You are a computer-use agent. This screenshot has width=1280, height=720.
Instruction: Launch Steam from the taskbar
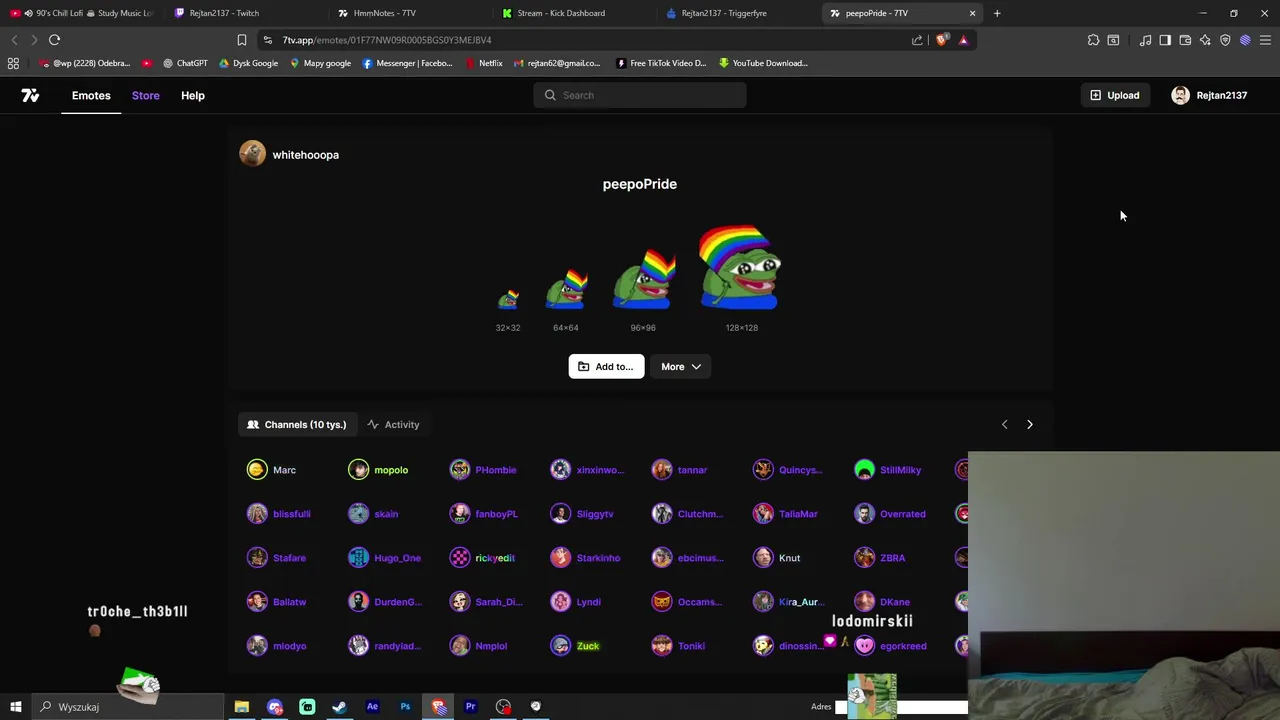coord(340,707)
